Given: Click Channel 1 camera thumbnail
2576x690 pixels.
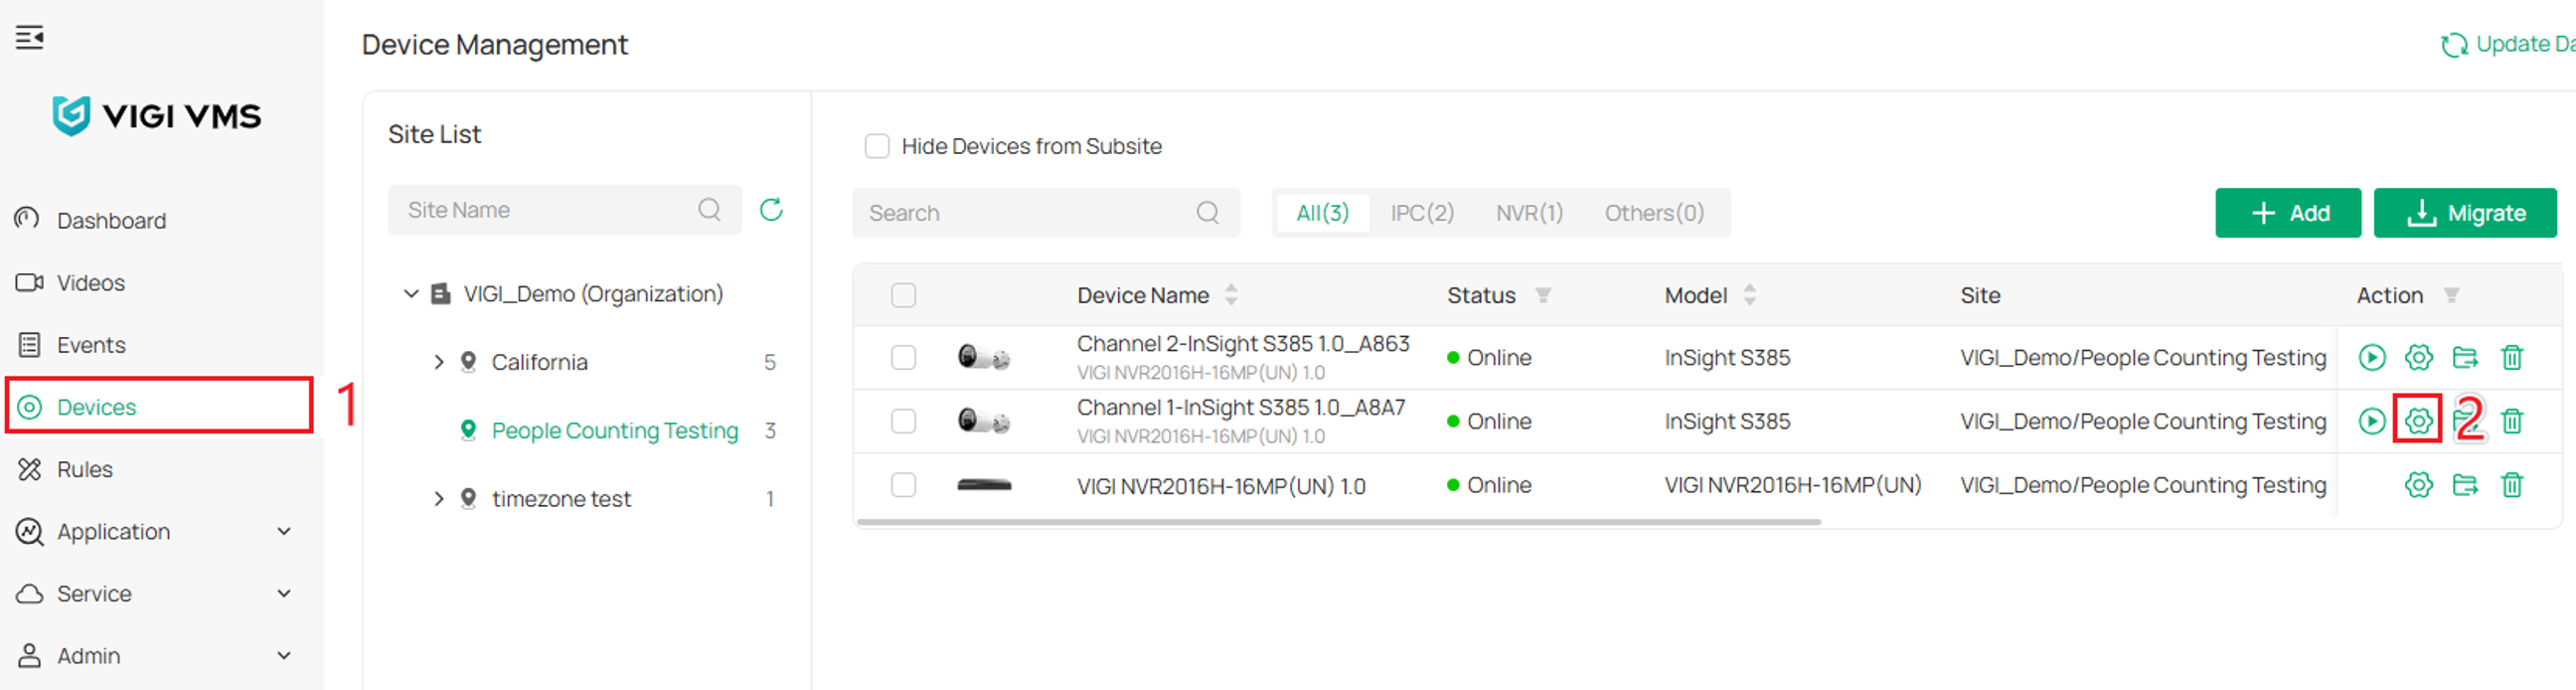Looking at the screenshot, I should click(x=984, y=421).
